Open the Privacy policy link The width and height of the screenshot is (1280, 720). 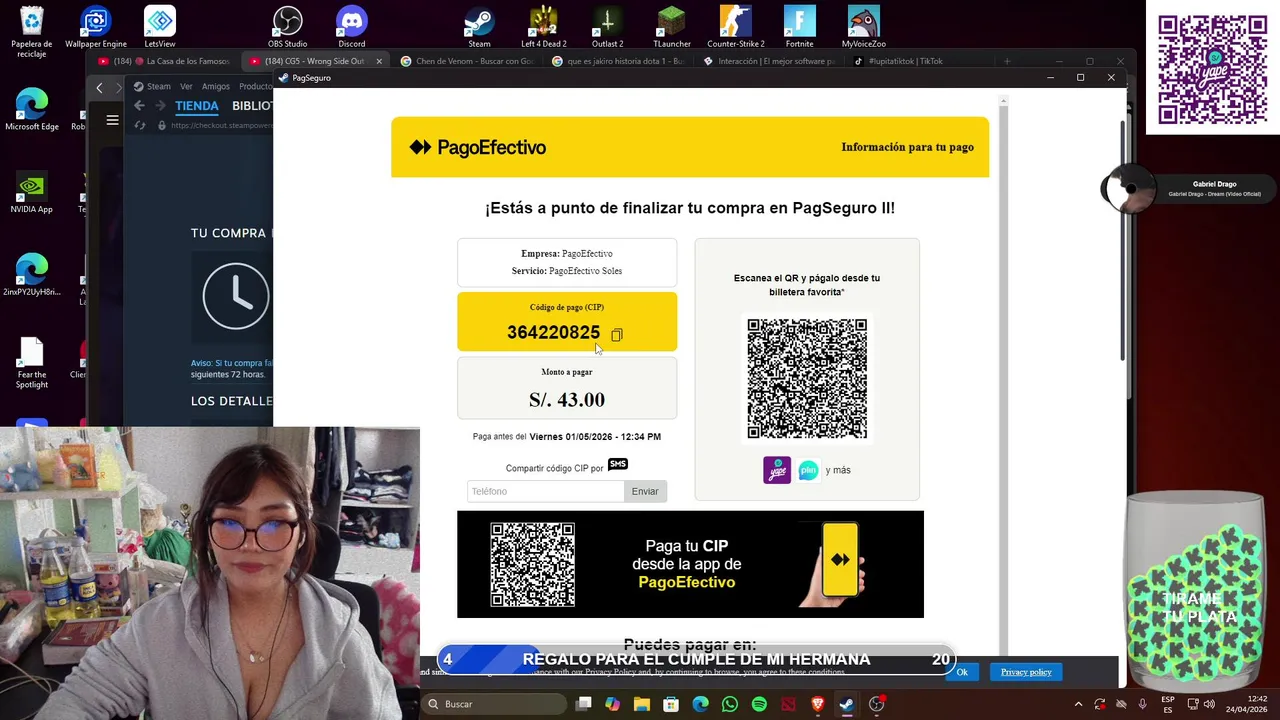[x=1026, y=672]
